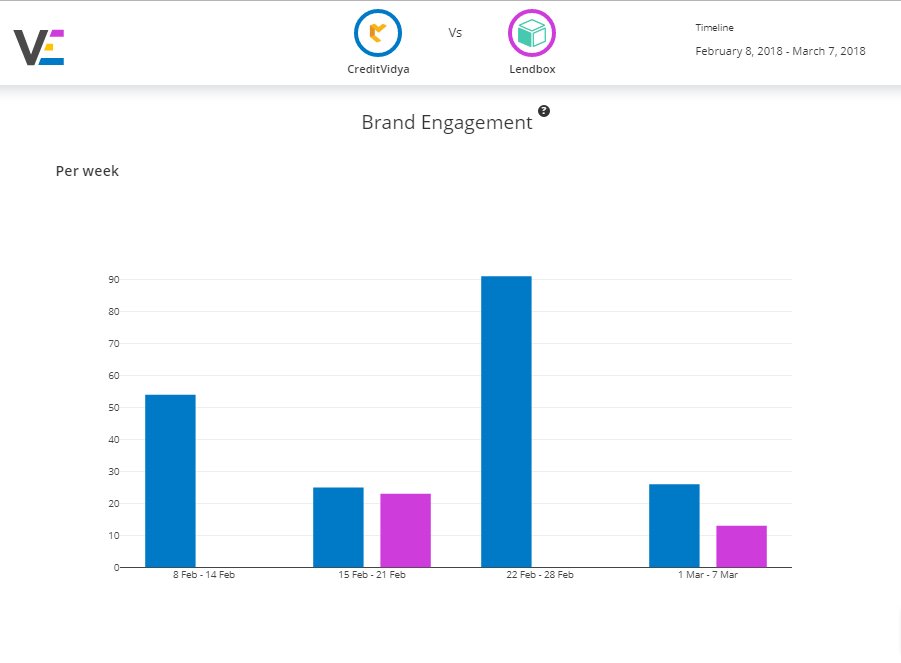The height and width of the screenshot is (663, 901).
Task: Click the Brand Engagement title
Action: [x=447, y=122]
